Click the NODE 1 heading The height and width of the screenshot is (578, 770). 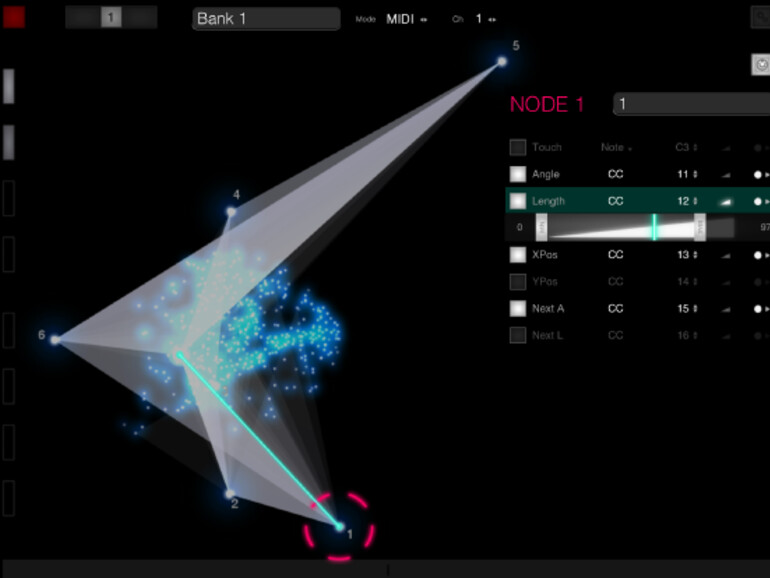(x=547, y=104)
